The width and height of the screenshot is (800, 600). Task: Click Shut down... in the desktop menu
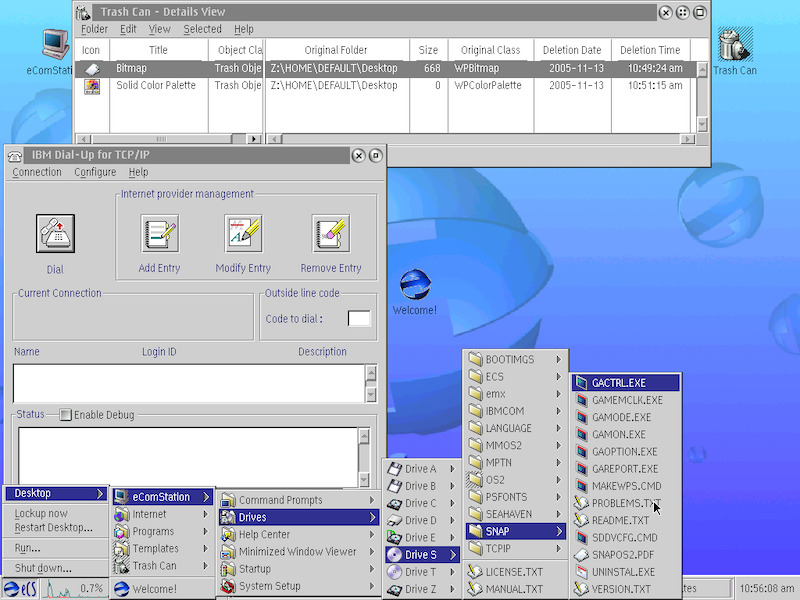click(43, 568)
